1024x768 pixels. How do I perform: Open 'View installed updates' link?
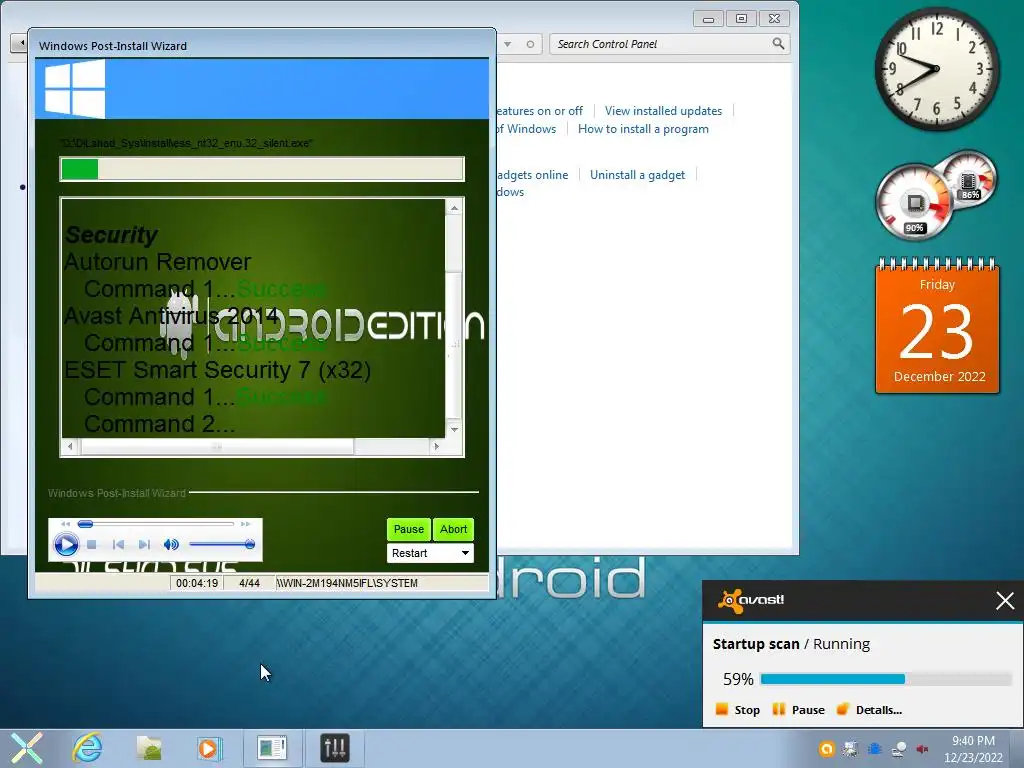click(663, 111)
